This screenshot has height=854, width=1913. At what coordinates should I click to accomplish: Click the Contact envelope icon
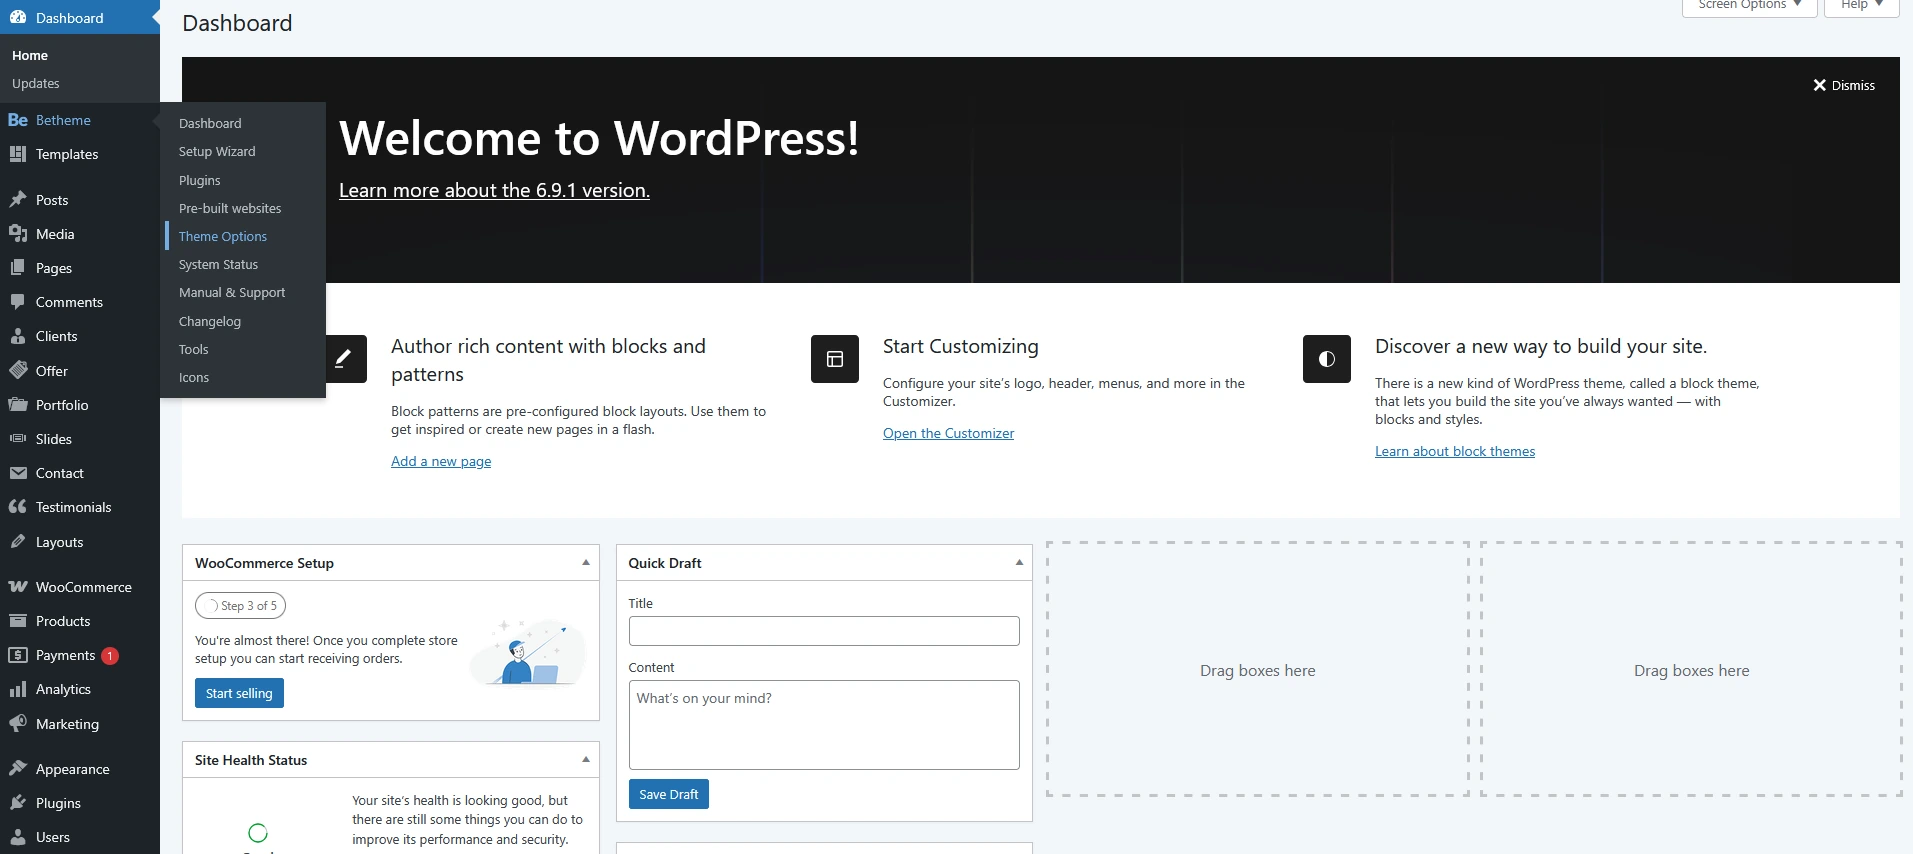[x=18, y=473]
